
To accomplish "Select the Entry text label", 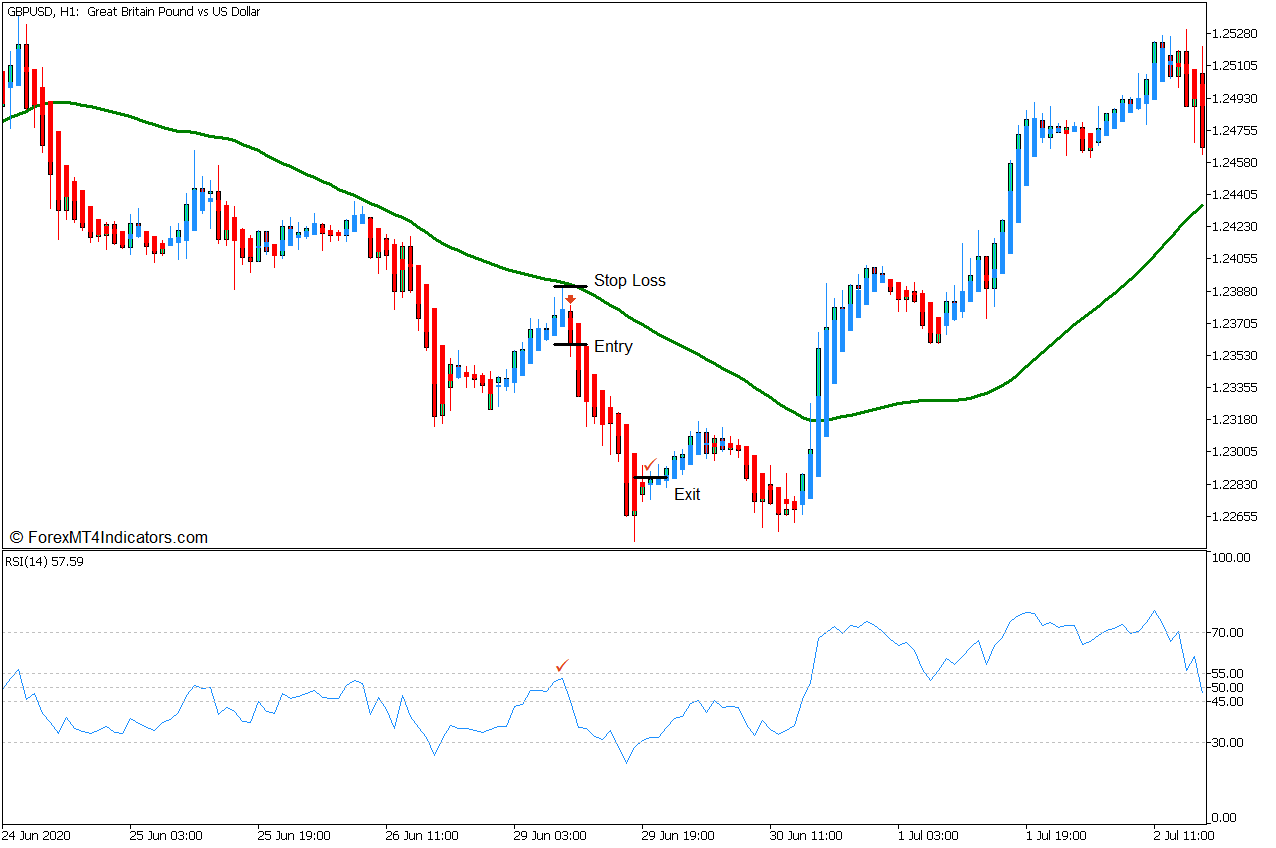I will point(613,347).
